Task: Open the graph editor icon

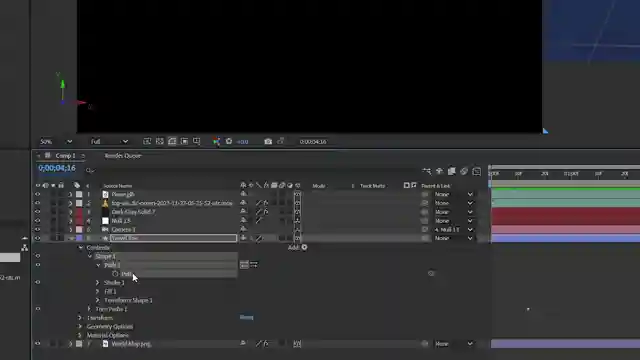Action: tap(476, 171)
